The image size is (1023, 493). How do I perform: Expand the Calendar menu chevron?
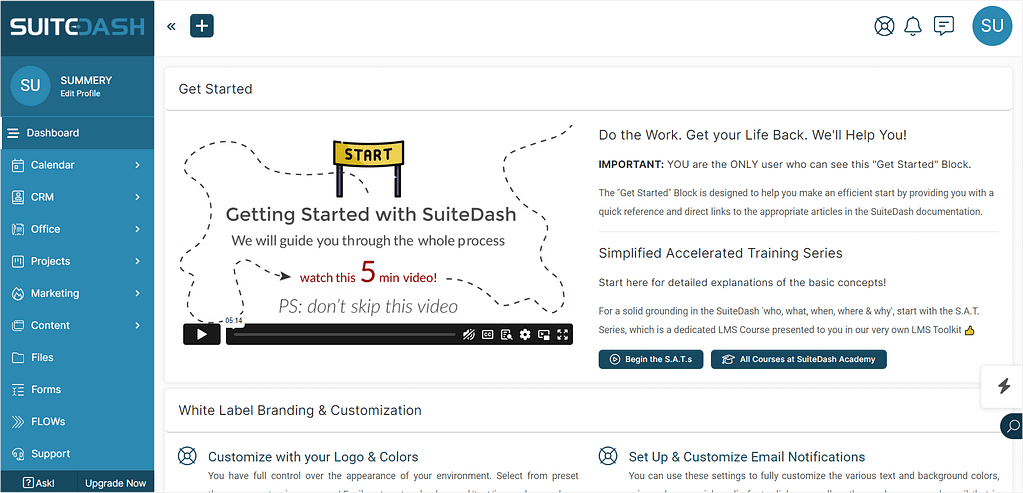click(x=138, y=165)
